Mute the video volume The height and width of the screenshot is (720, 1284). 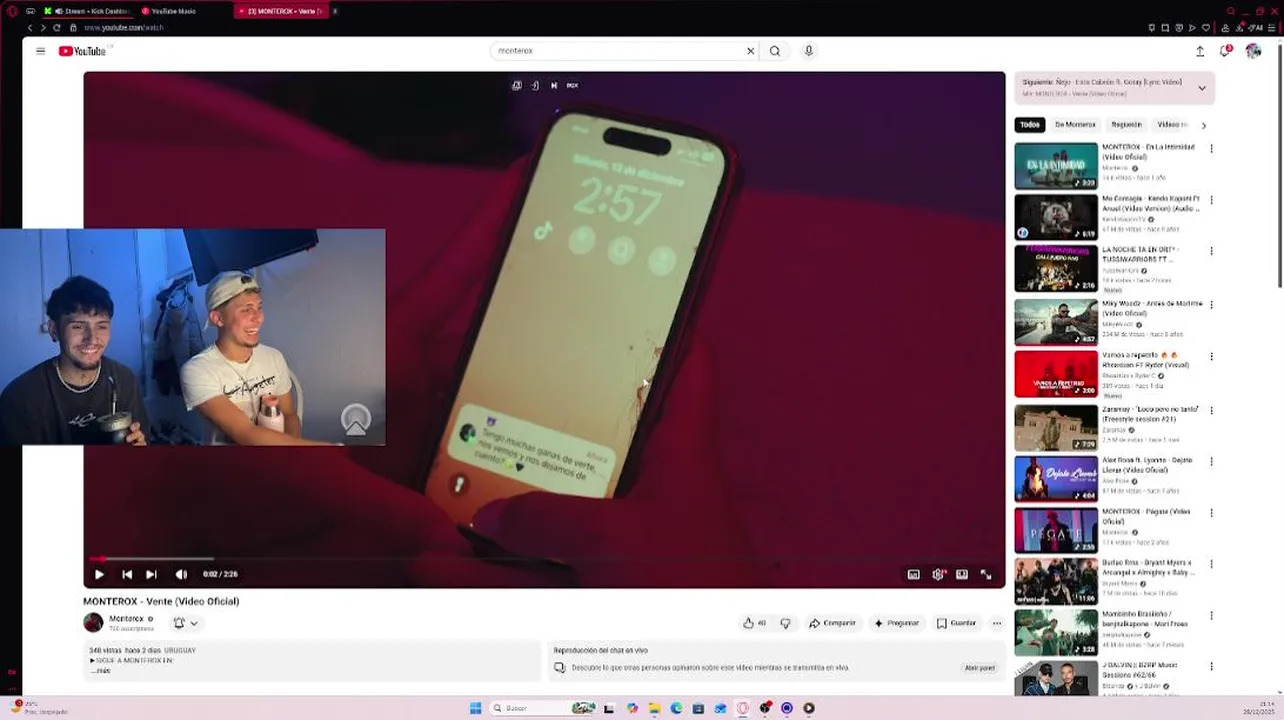click(x=181, y=574)
